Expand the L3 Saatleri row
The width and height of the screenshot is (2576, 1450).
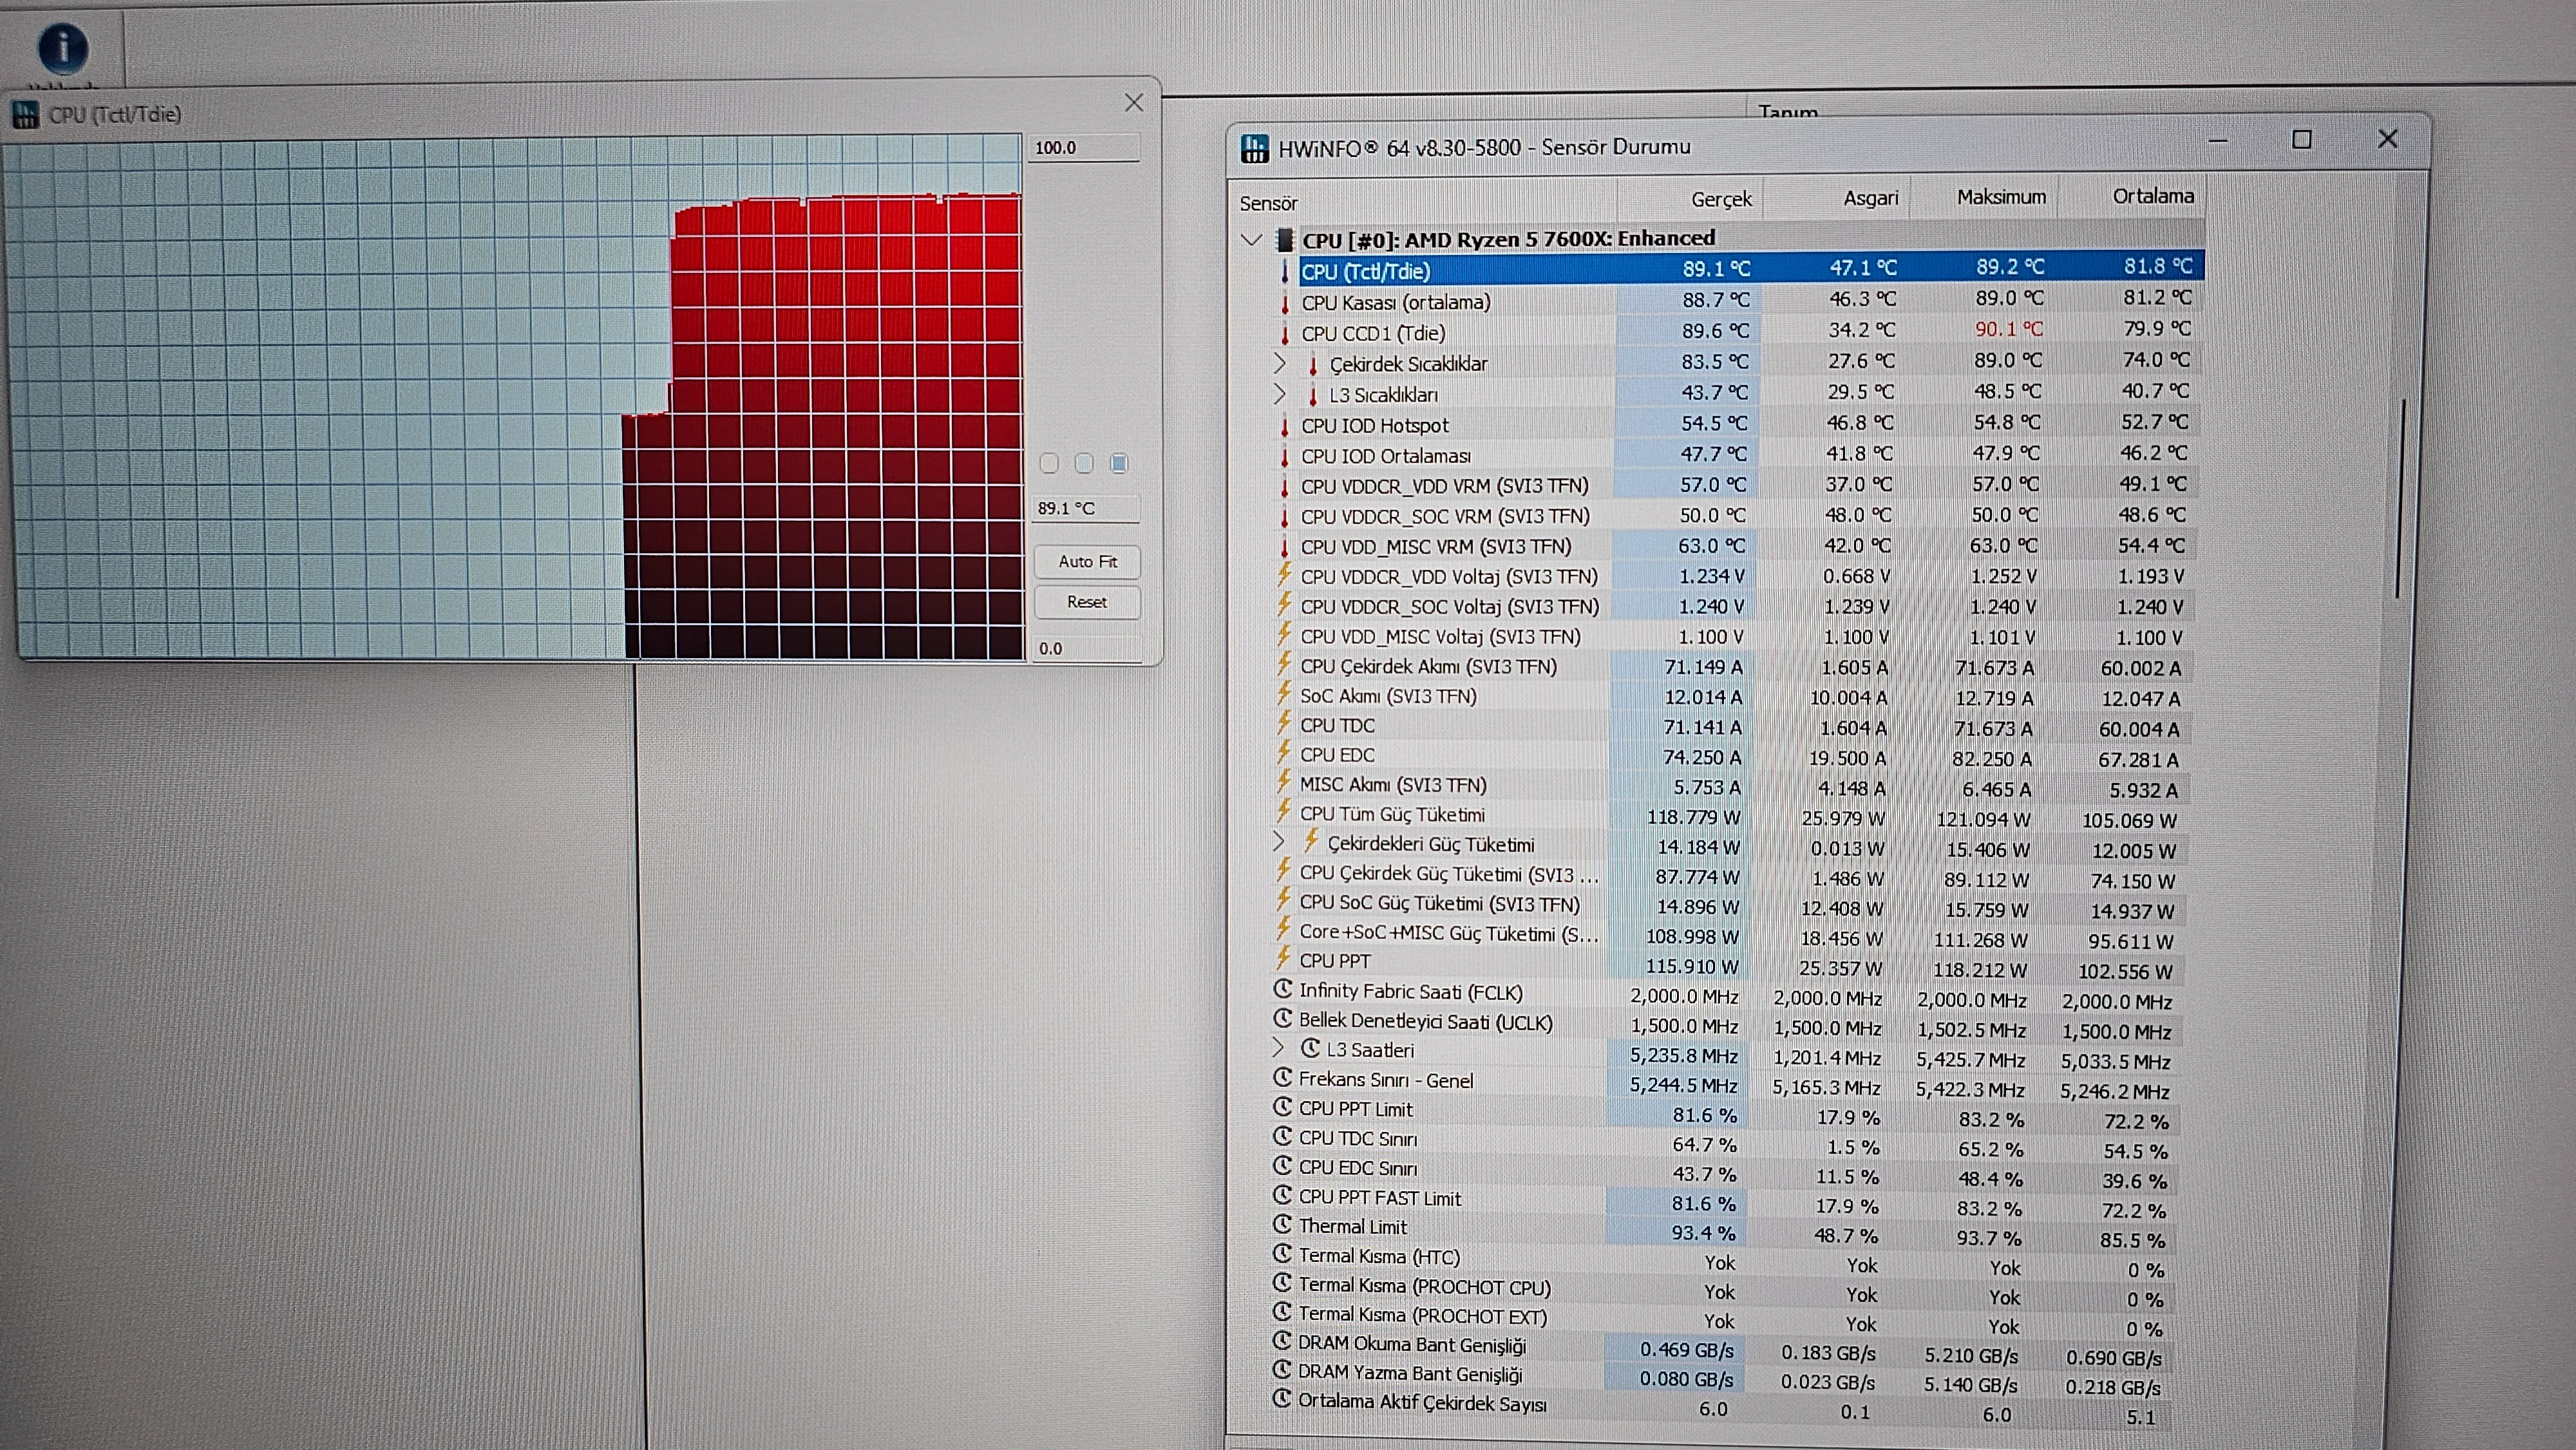tap(1278, 1048)
